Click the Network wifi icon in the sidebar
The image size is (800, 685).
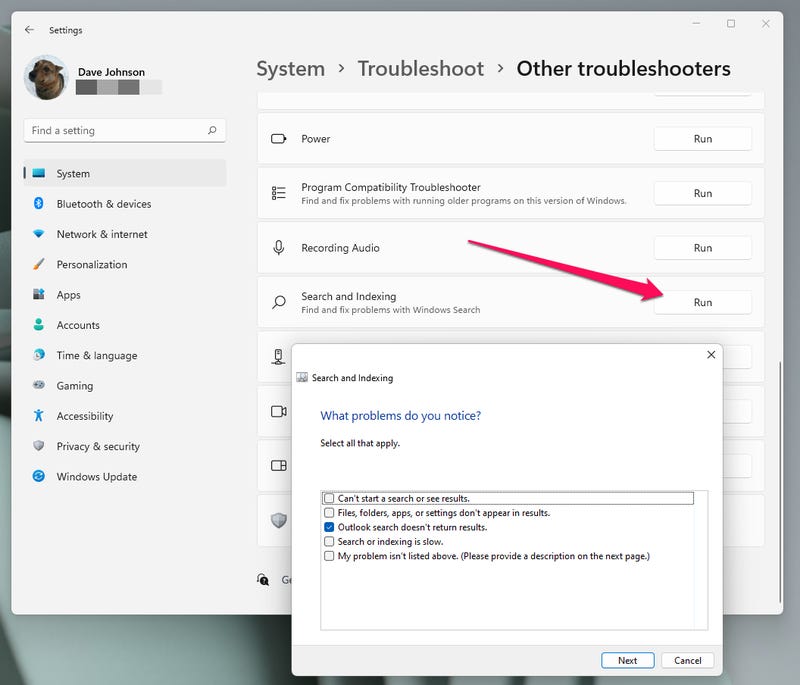coord(38,234)
